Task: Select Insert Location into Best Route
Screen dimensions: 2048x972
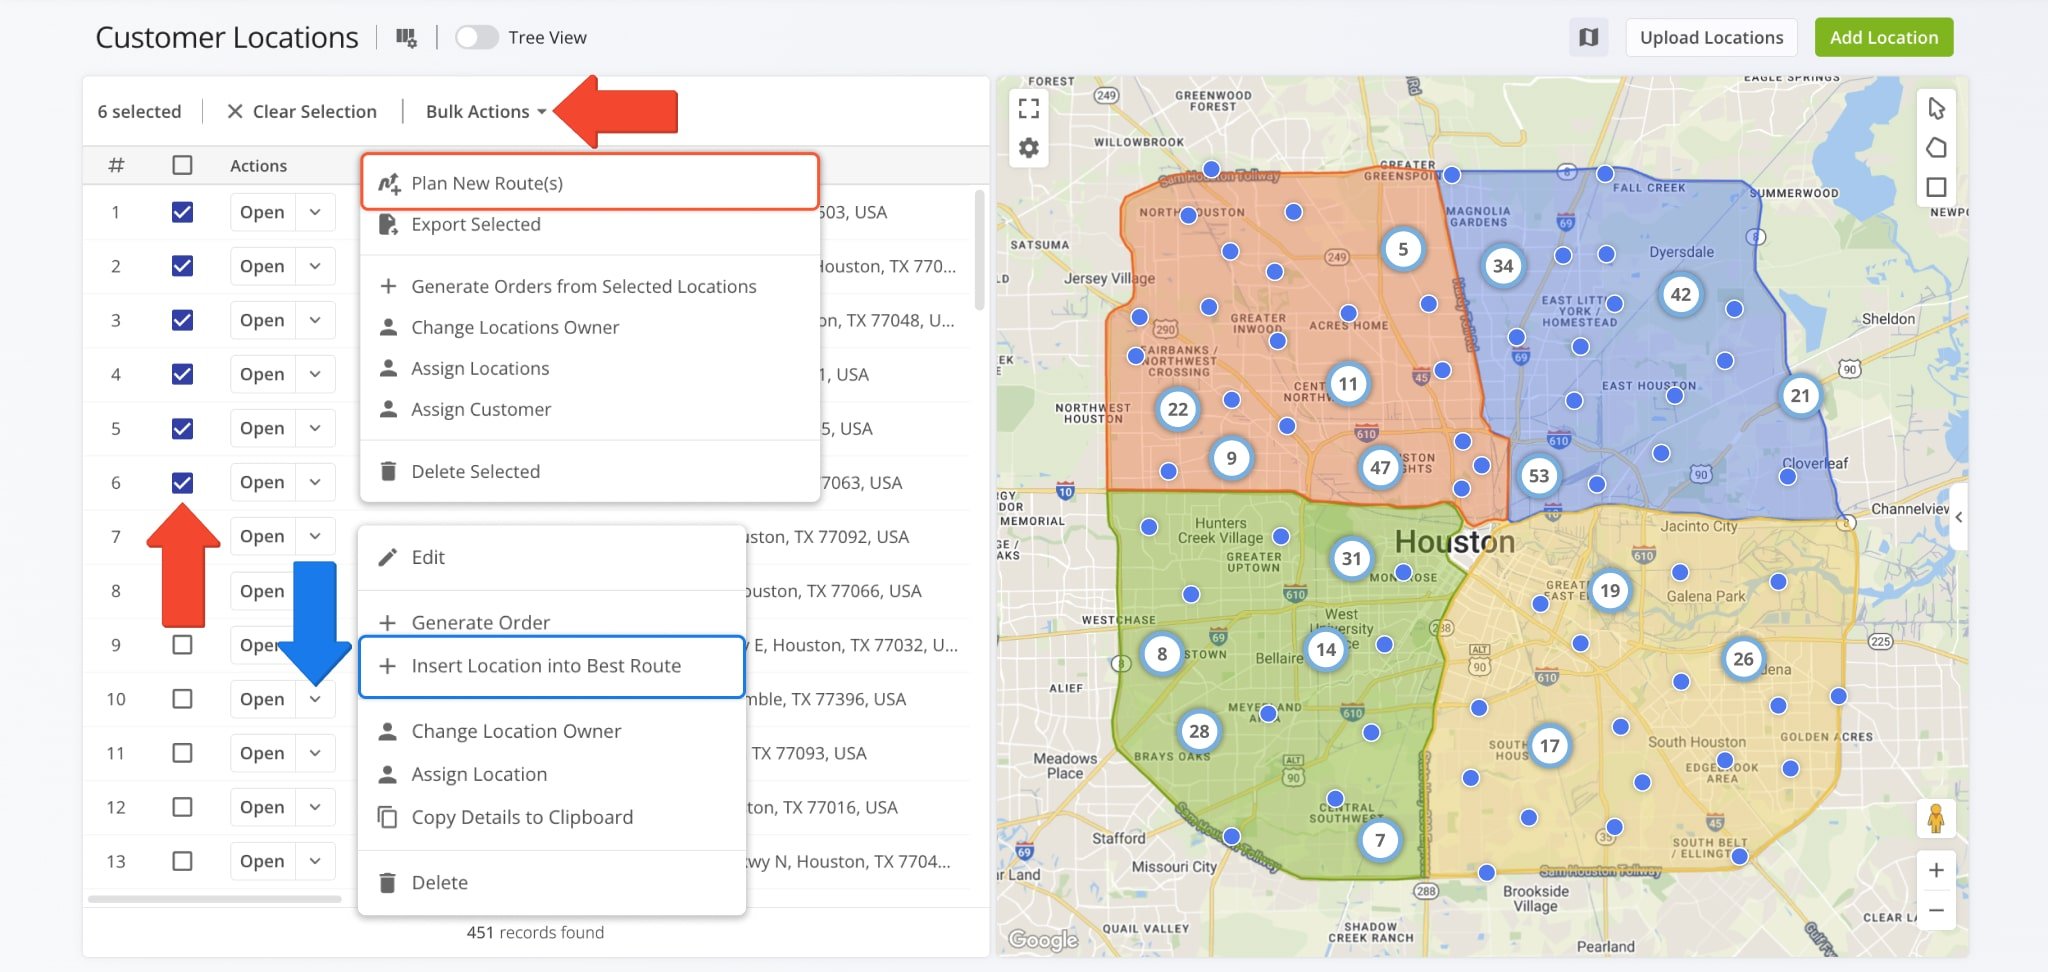Action: click(x=552, y=666)
